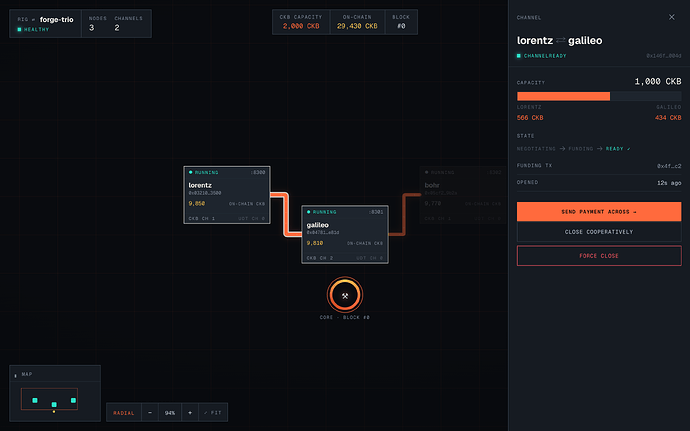Click Core · Block #0 label
Screen dimensions: 690x431
[345, 317]
